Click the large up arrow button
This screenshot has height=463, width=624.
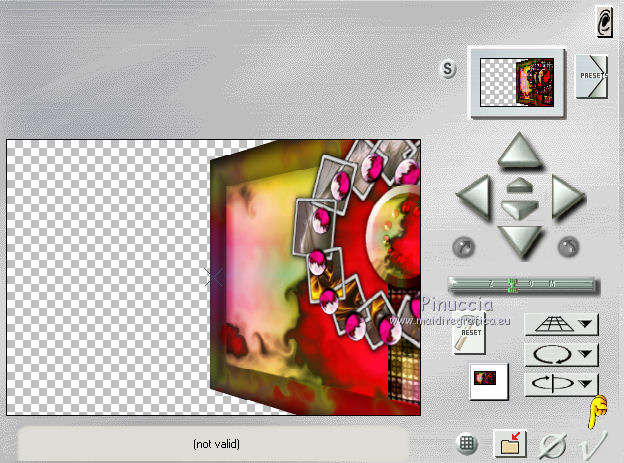click(520, 151)
